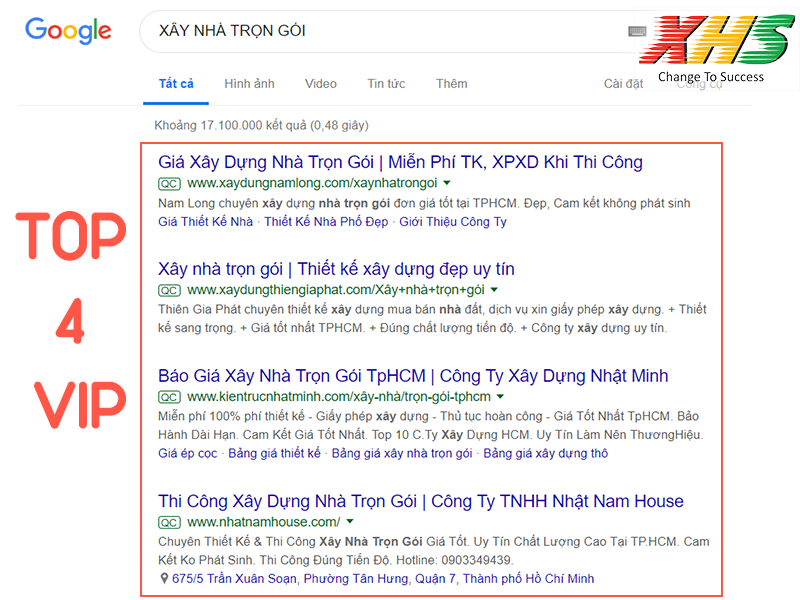Click the Thiết Kế Nhà Phố Đẹp sitelink

326,222
